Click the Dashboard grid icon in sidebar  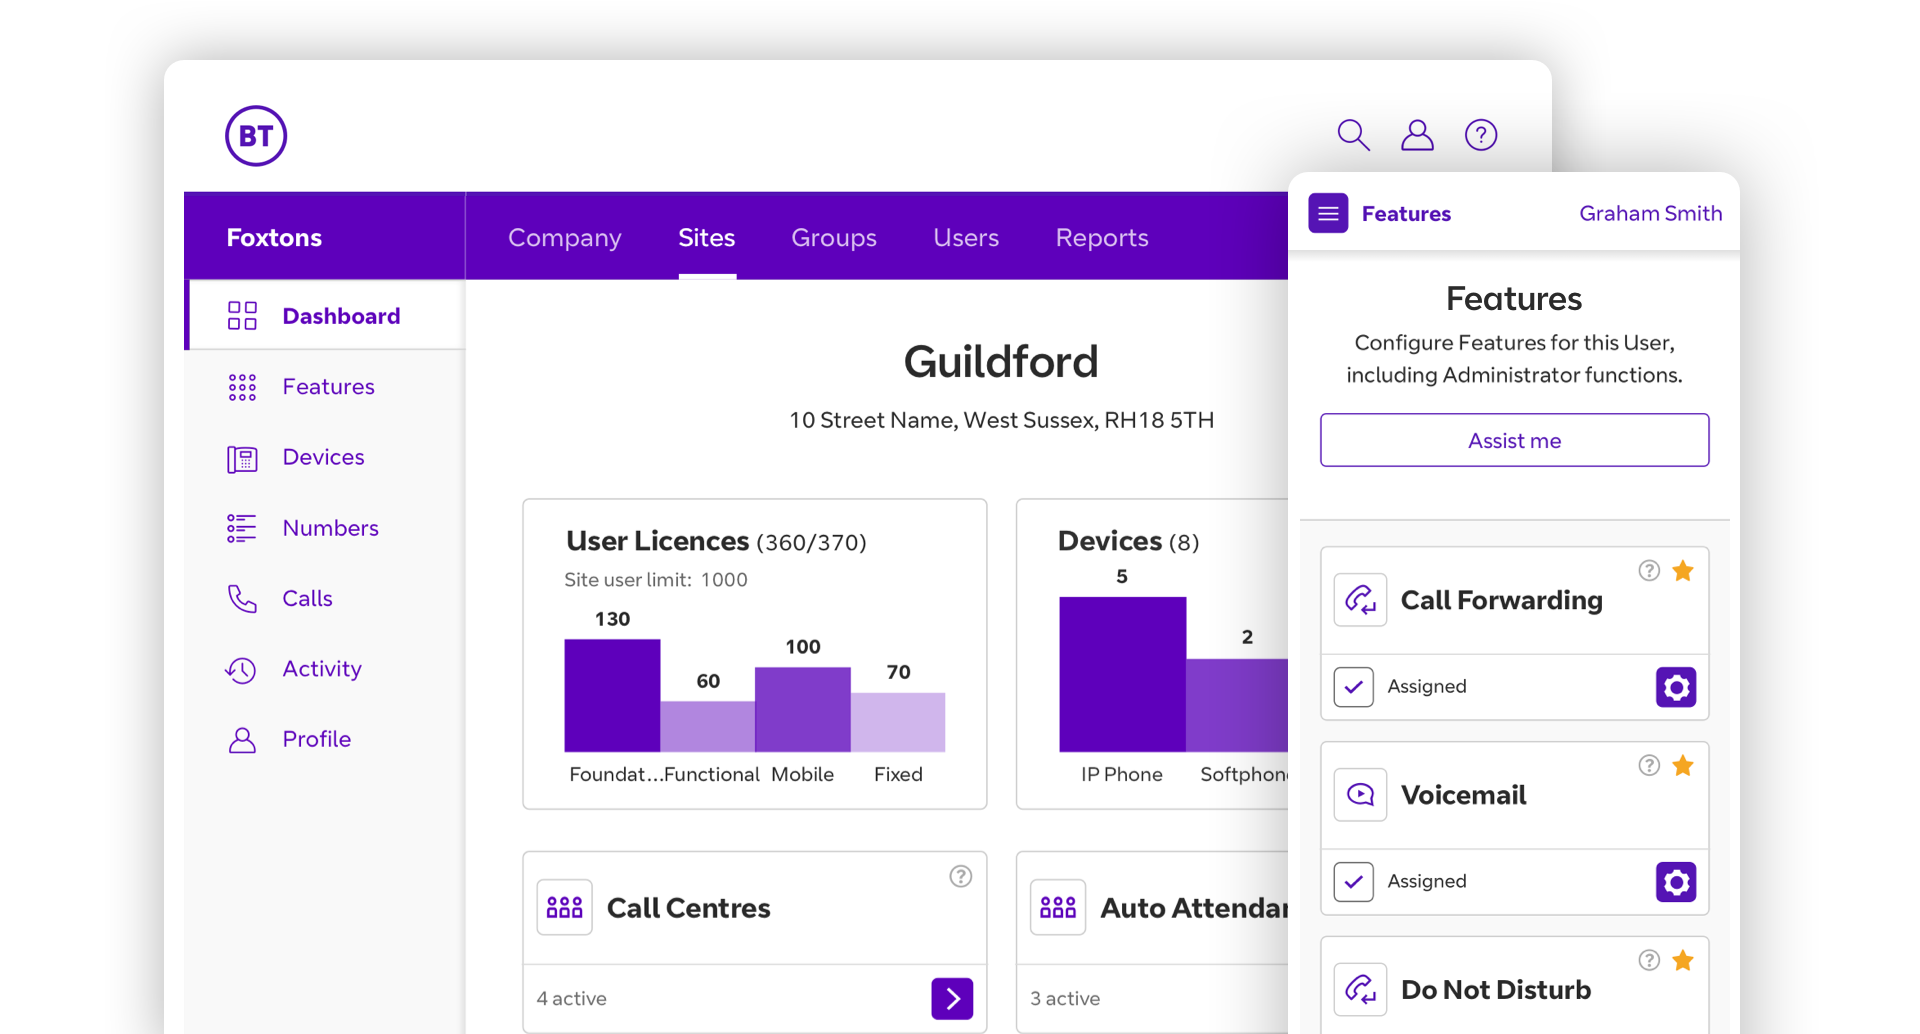242,316
